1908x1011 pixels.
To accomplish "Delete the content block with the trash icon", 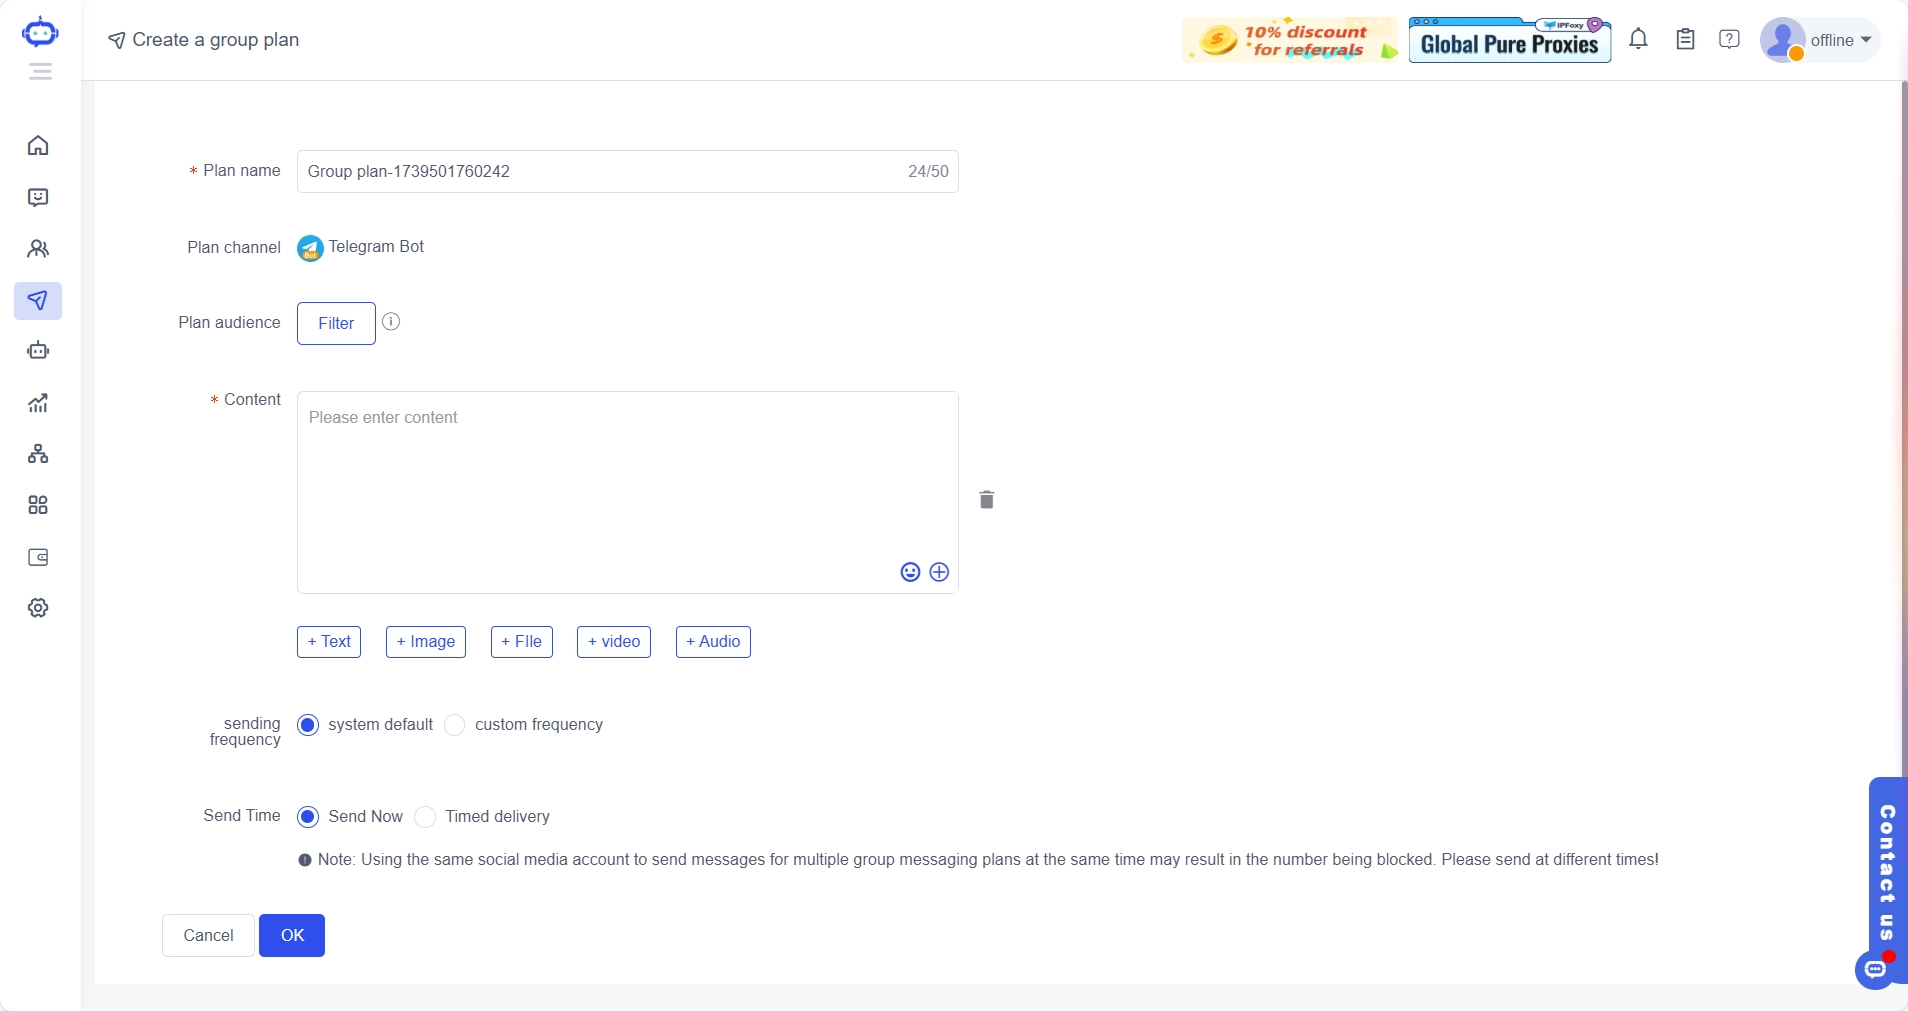I will click(986, 500).
